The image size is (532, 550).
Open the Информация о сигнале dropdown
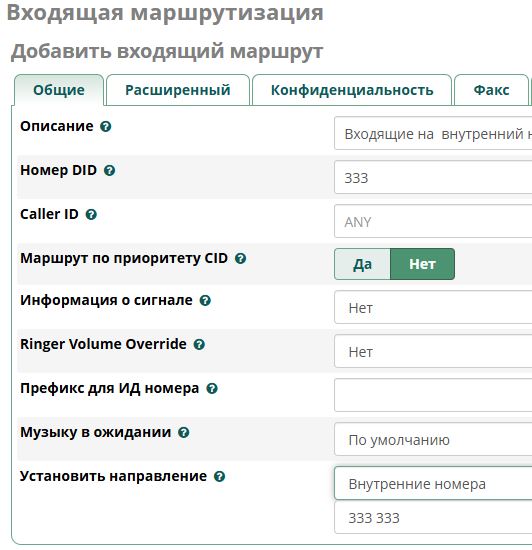click(433, 307)
